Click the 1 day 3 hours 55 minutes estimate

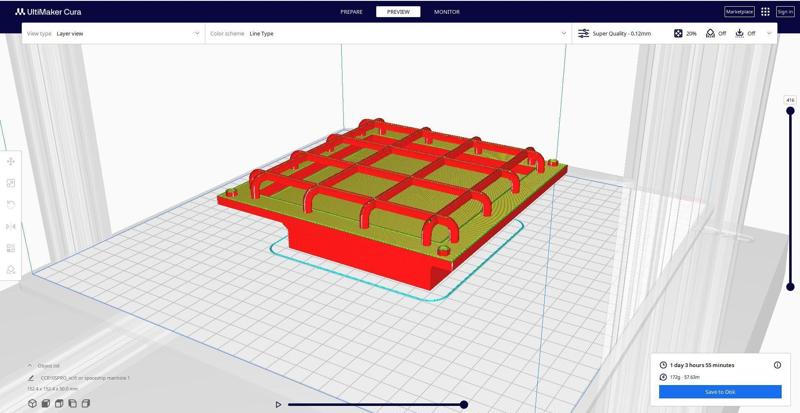tap(702, 365)
